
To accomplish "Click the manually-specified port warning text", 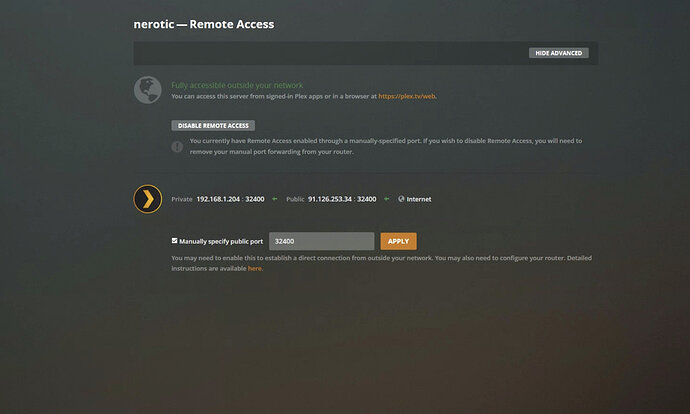I will pos(386,146).
